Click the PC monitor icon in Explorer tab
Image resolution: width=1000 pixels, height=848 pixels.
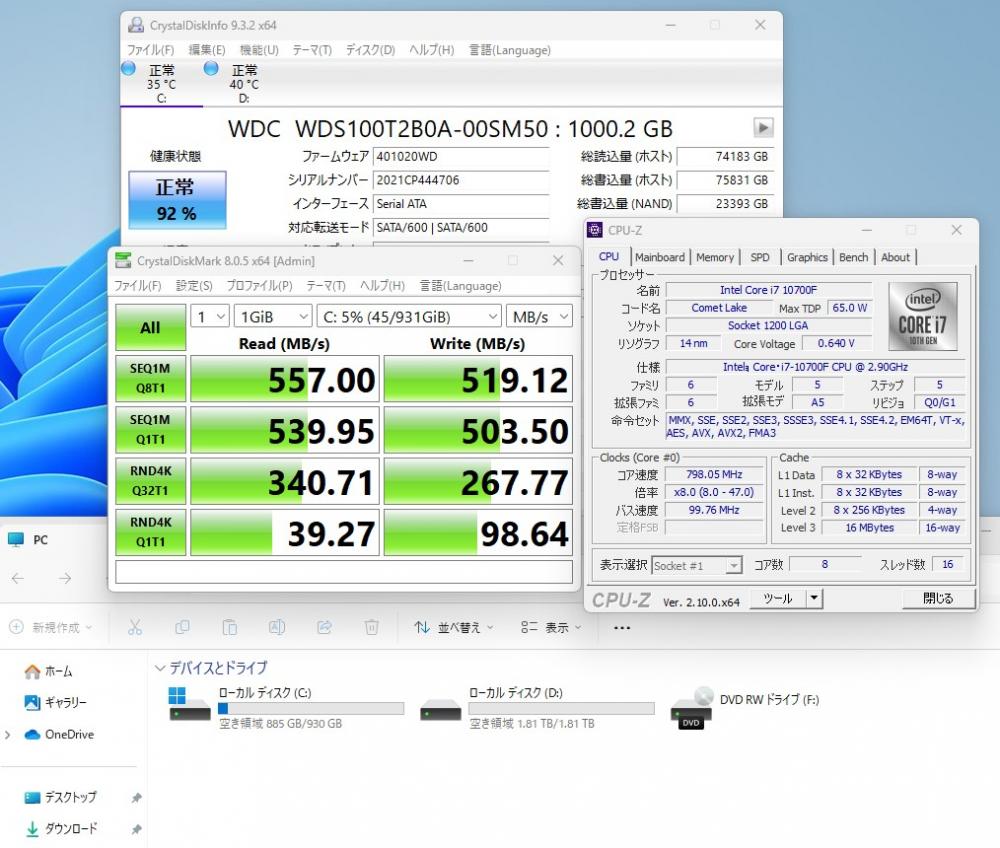[x=16, y=539]
